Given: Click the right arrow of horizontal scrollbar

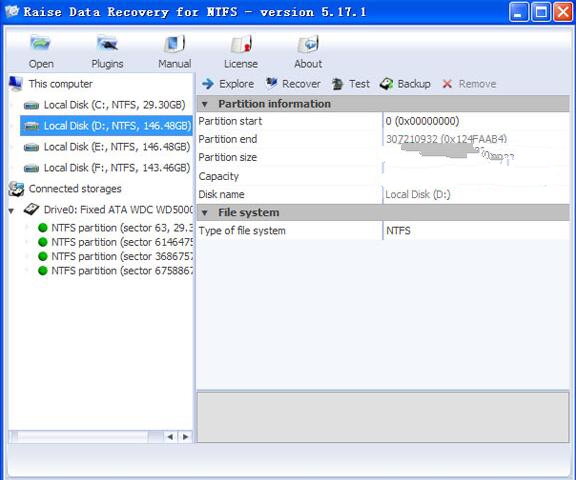Looking at the screenshot, I should pyautogui.click(x=185, y=437).
